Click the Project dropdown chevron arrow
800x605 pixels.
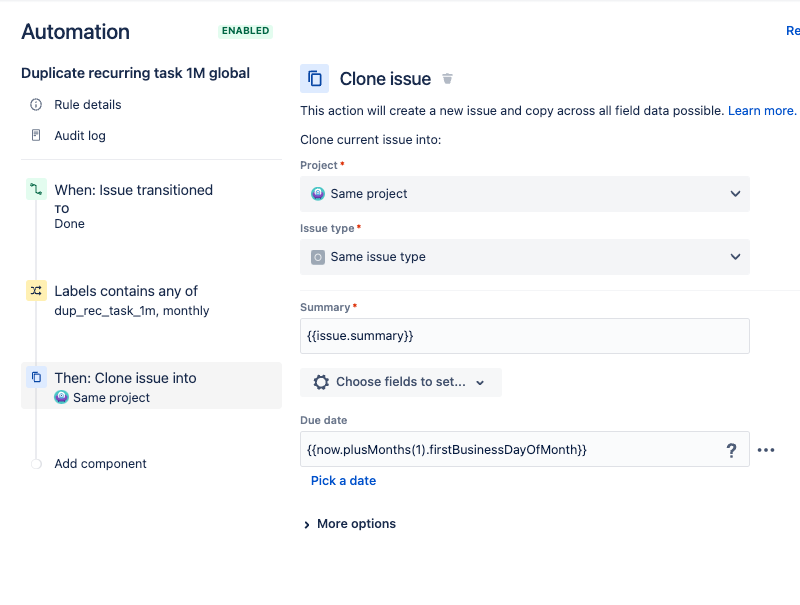pyautogui.click(x=735, y=194)
